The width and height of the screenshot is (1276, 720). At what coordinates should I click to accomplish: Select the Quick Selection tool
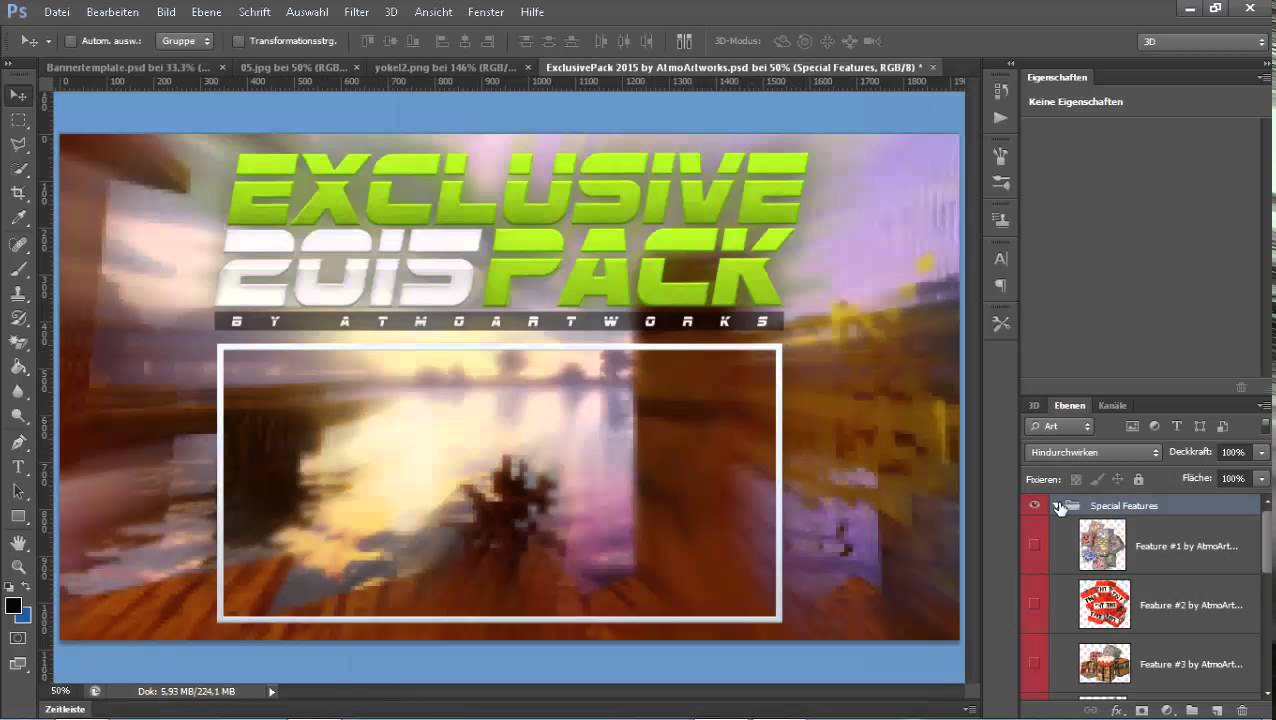[x=19, y=169]
